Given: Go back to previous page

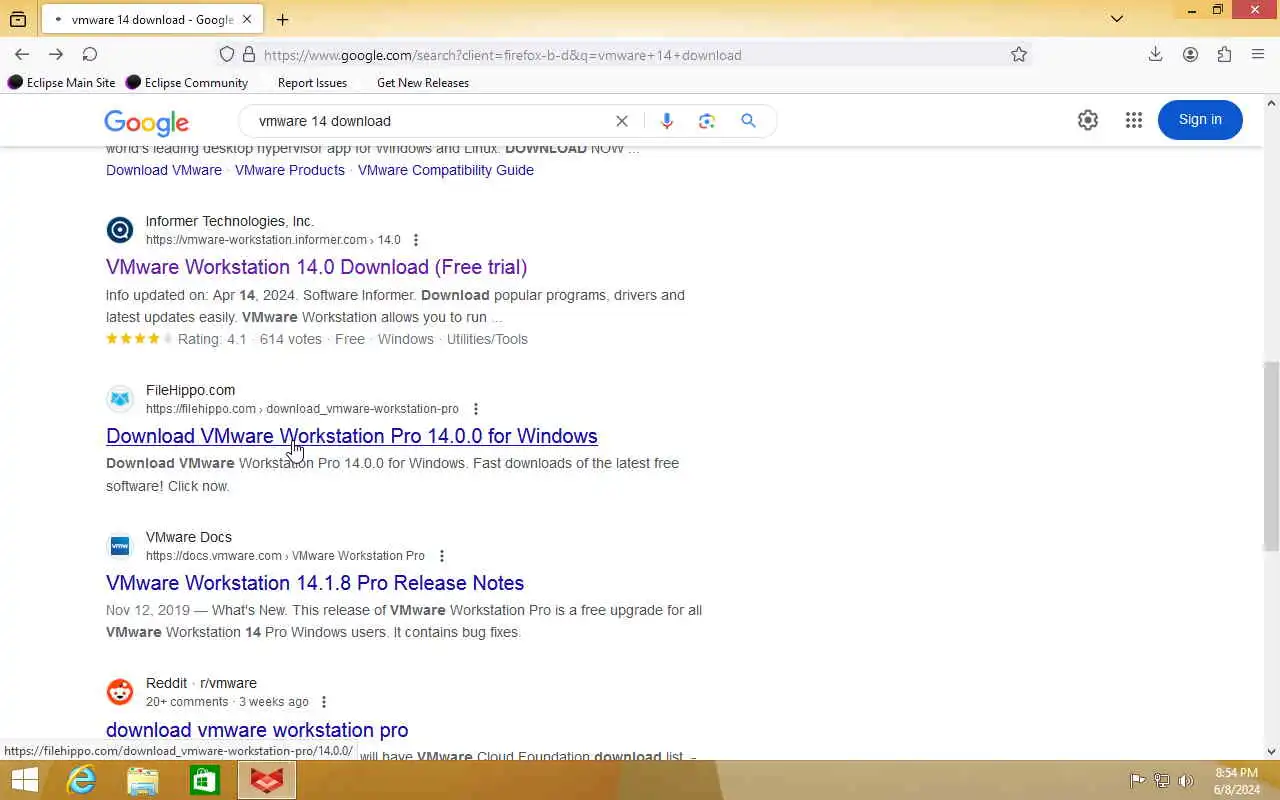Looking at the screenshot, I should pos(22,54).
